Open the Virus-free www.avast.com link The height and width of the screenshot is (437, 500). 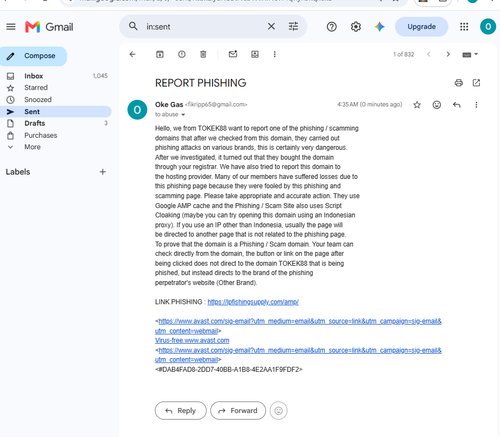point(192,341)
